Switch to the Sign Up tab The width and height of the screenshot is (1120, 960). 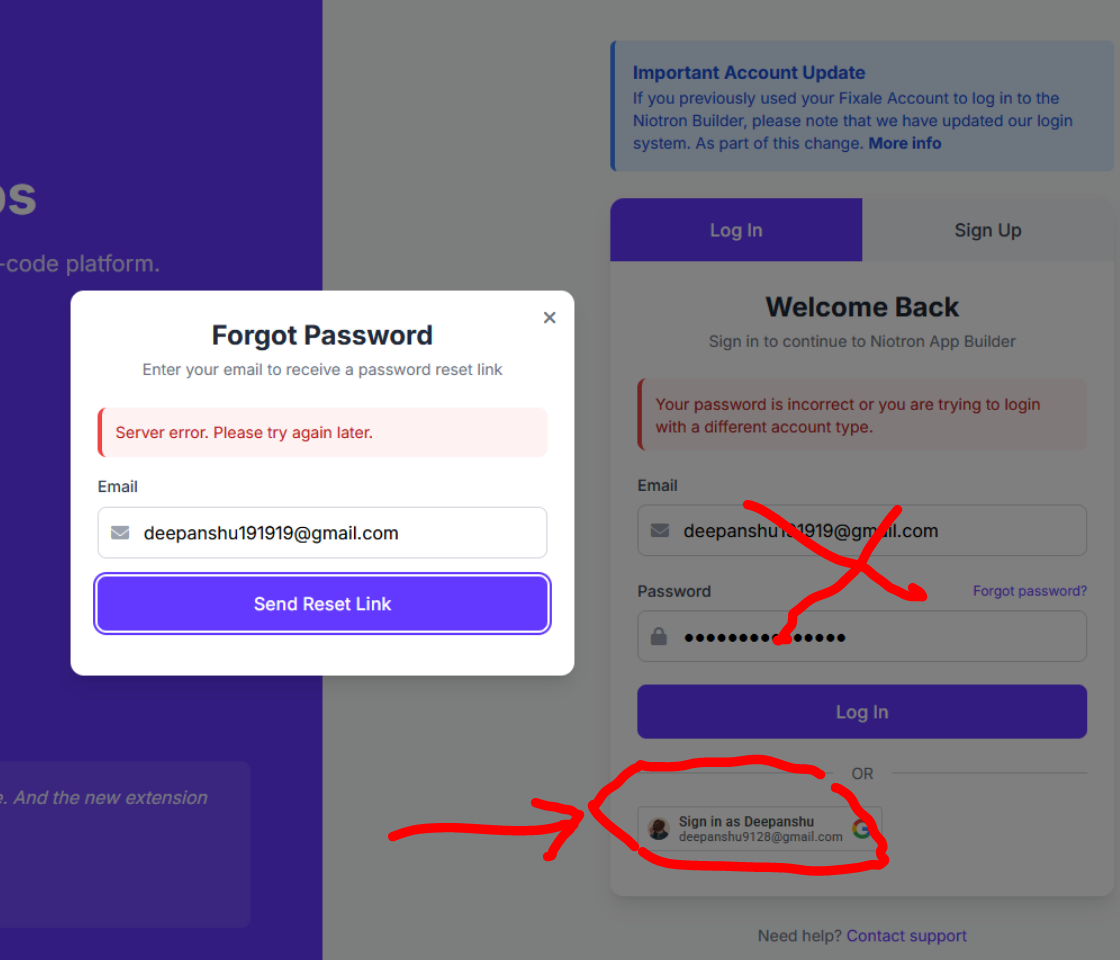tap(987, 230)
